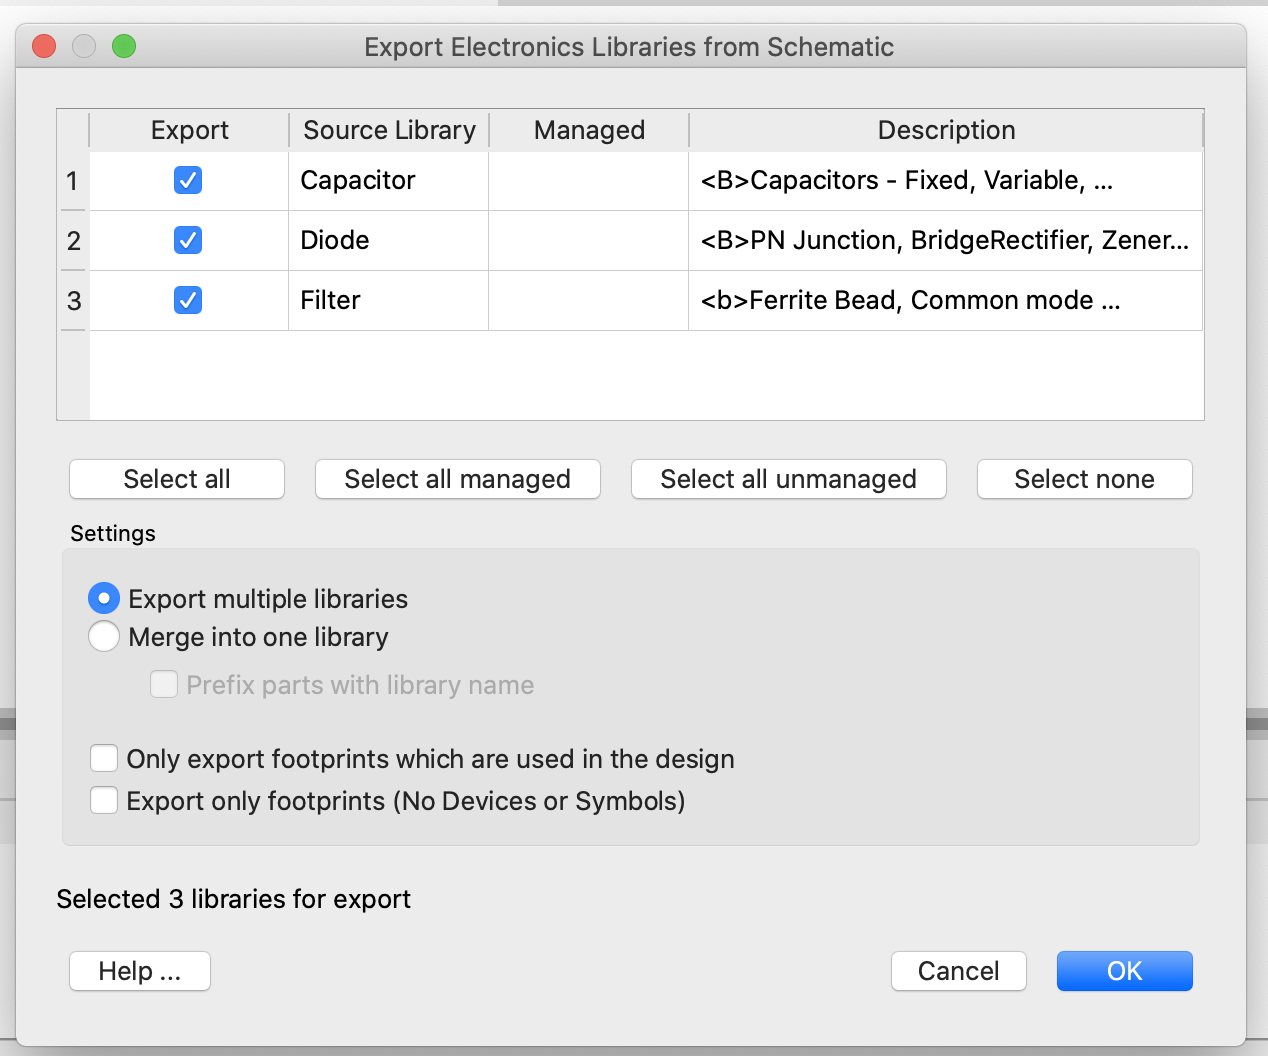The height and width of the screenshot is (1056, 1268).
Task: Click row number 2 for the Diode entry
Action: pyautogui.click(x=73, y=240)
